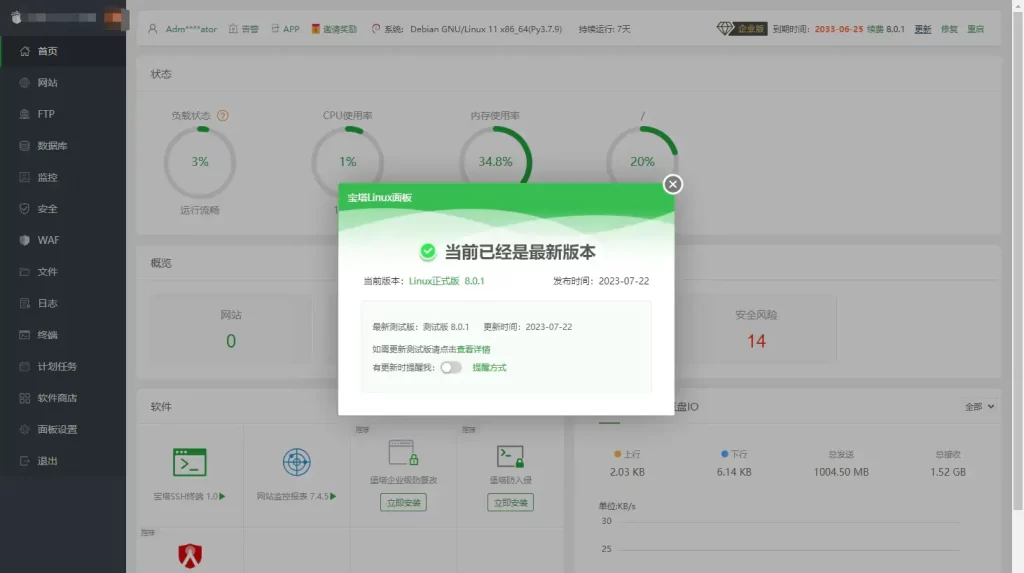Click 立即安装 under 堡塔防入侵
Screen dimensions: 1024x573
(510, 502)
